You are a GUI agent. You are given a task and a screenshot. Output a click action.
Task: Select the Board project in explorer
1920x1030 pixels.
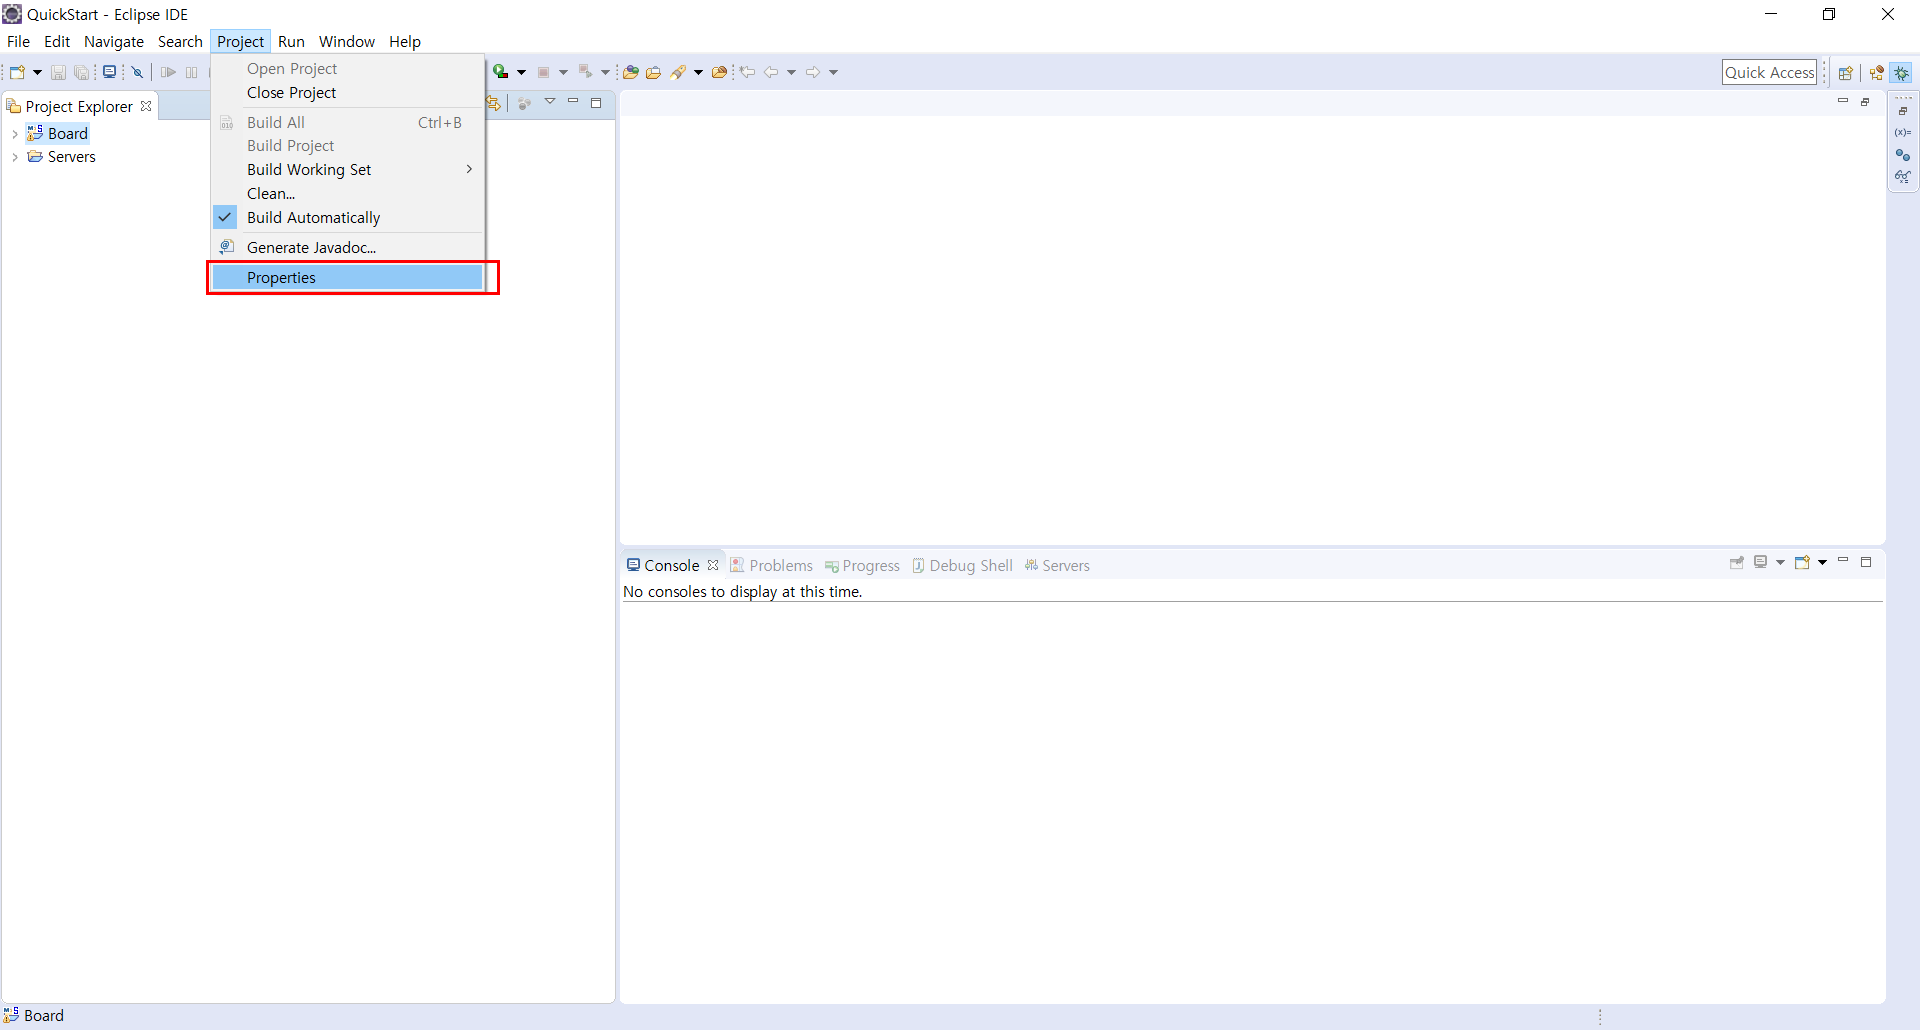tap(58, 133)
